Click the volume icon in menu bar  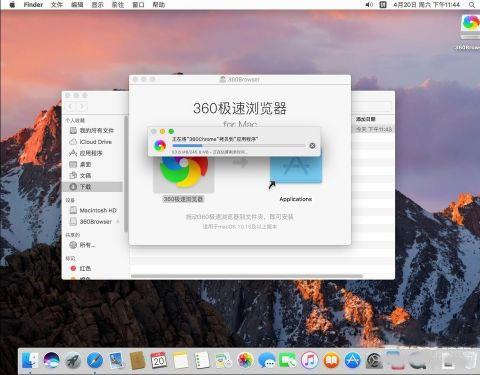point(369,5)
